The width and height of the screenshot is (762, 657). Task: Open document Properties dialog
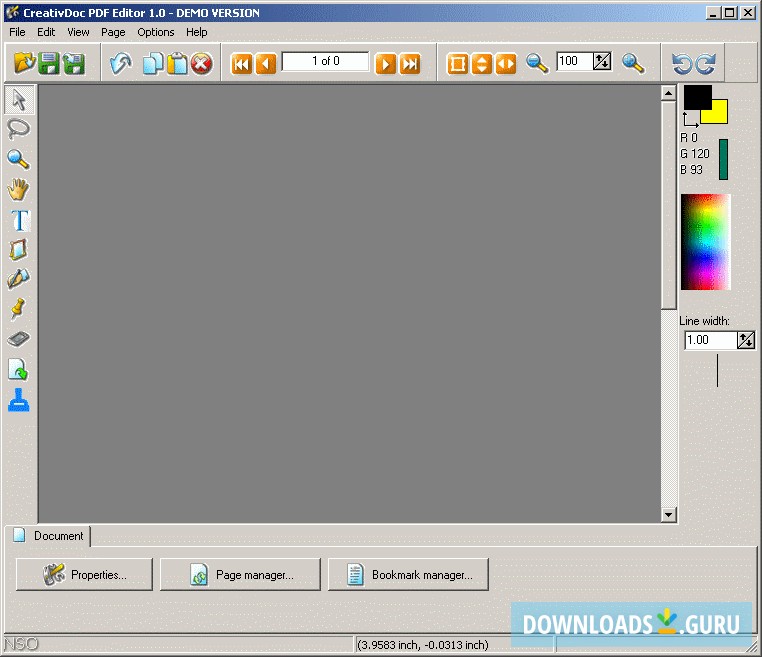(84, 575)
